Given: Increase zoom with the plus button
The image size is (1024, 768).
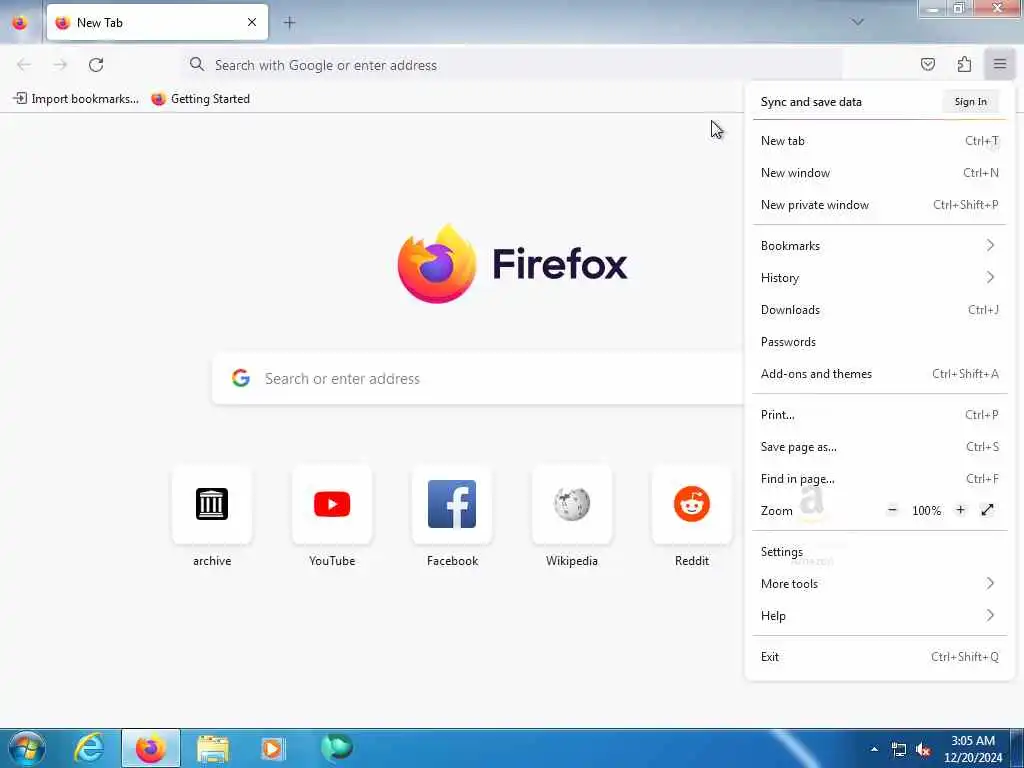Looking at the screenshot, I should [x=960, y=510].
